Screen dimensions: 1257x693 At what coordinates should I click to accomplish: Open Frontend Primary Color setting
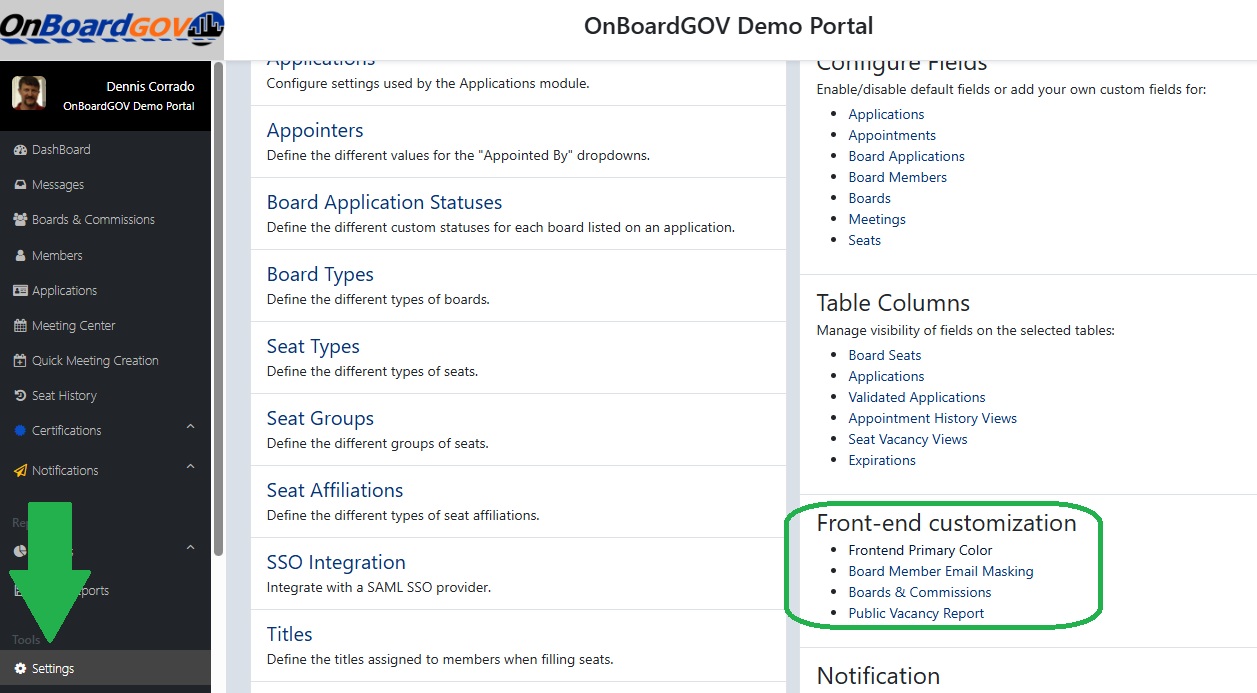921,550
